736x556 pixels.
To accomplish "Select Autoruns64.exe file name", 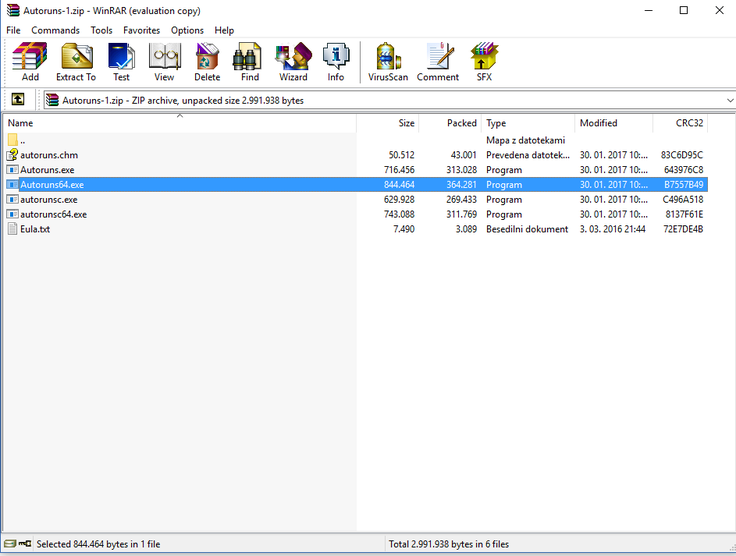I will point(52,185).
